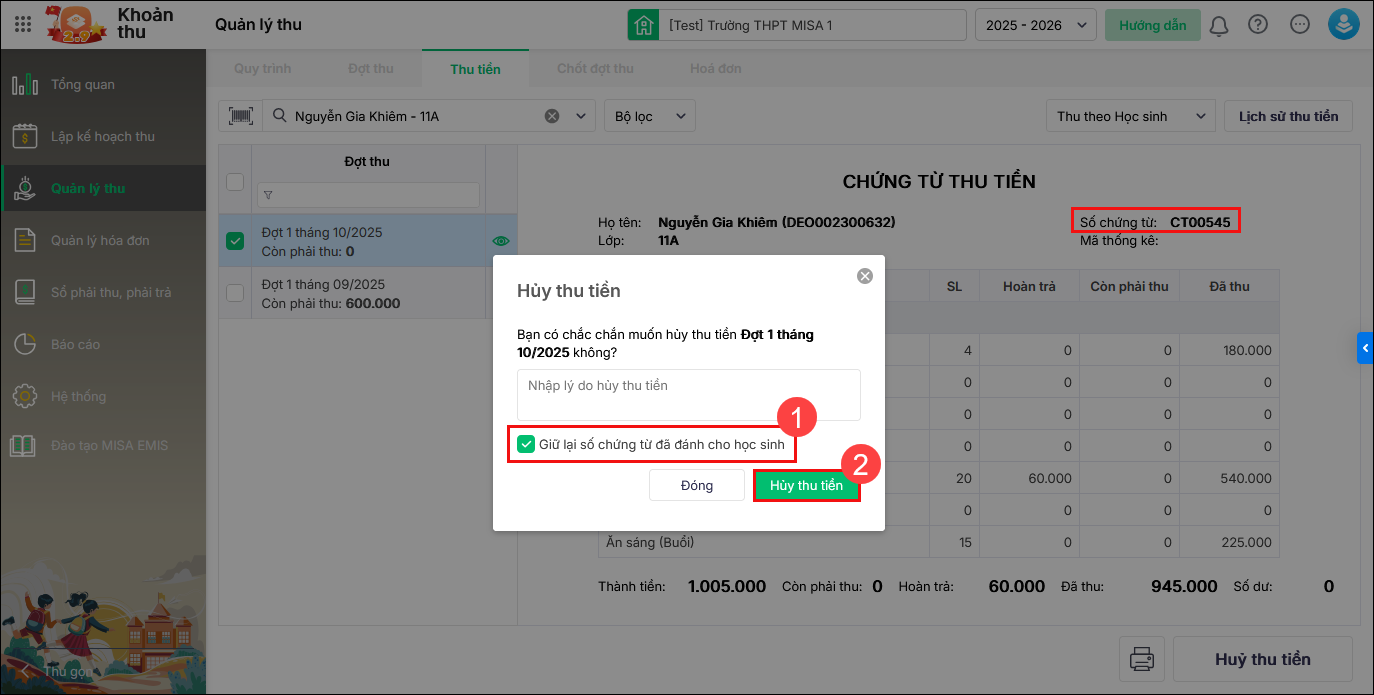Switch to Quy trình tab

point(263,69)
